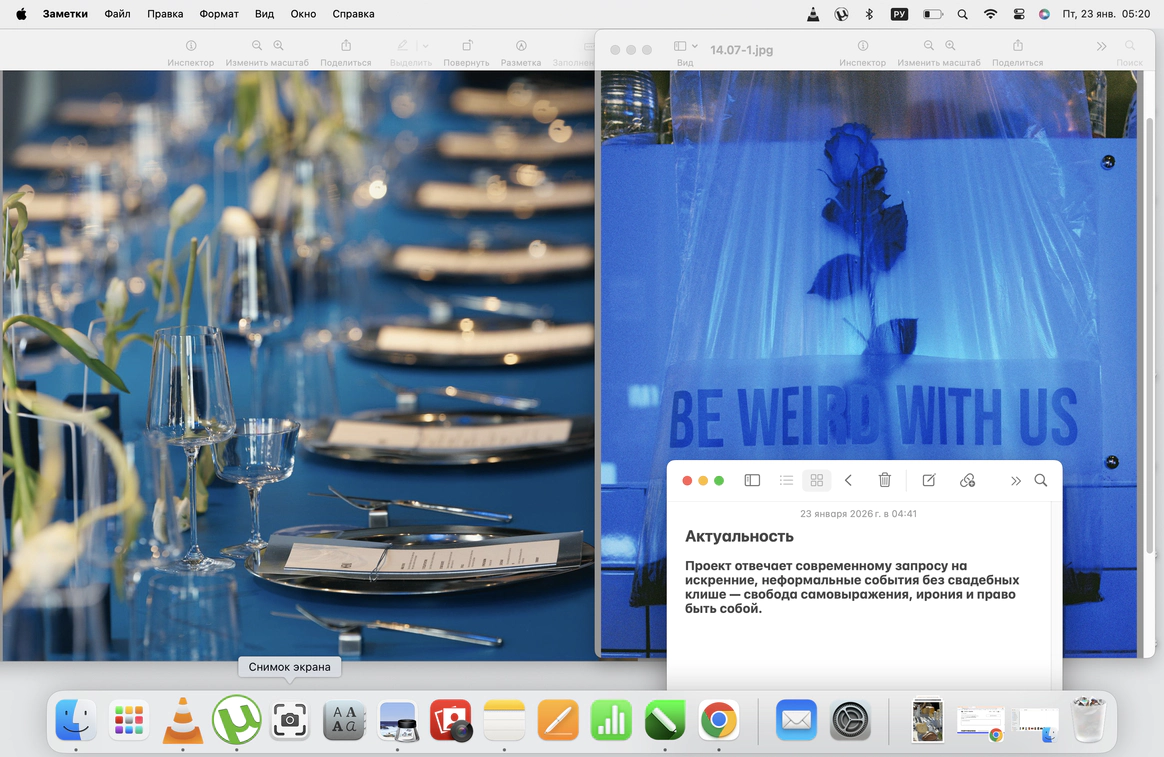This screenshot has width=1164, height=757.
Task: Click the Актуальность note heading
Action: click(x=739, y=537)
